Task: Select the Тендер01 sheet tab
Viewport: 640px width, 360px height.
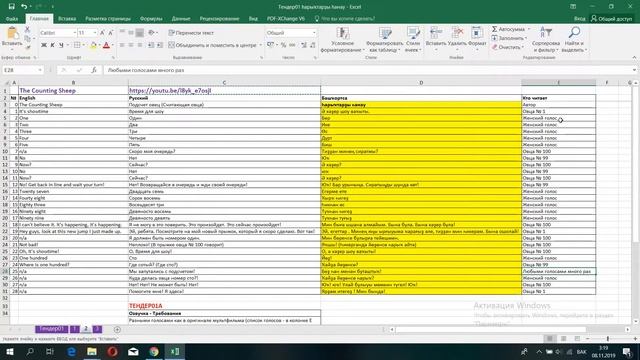Action: [x=52, y=329]
